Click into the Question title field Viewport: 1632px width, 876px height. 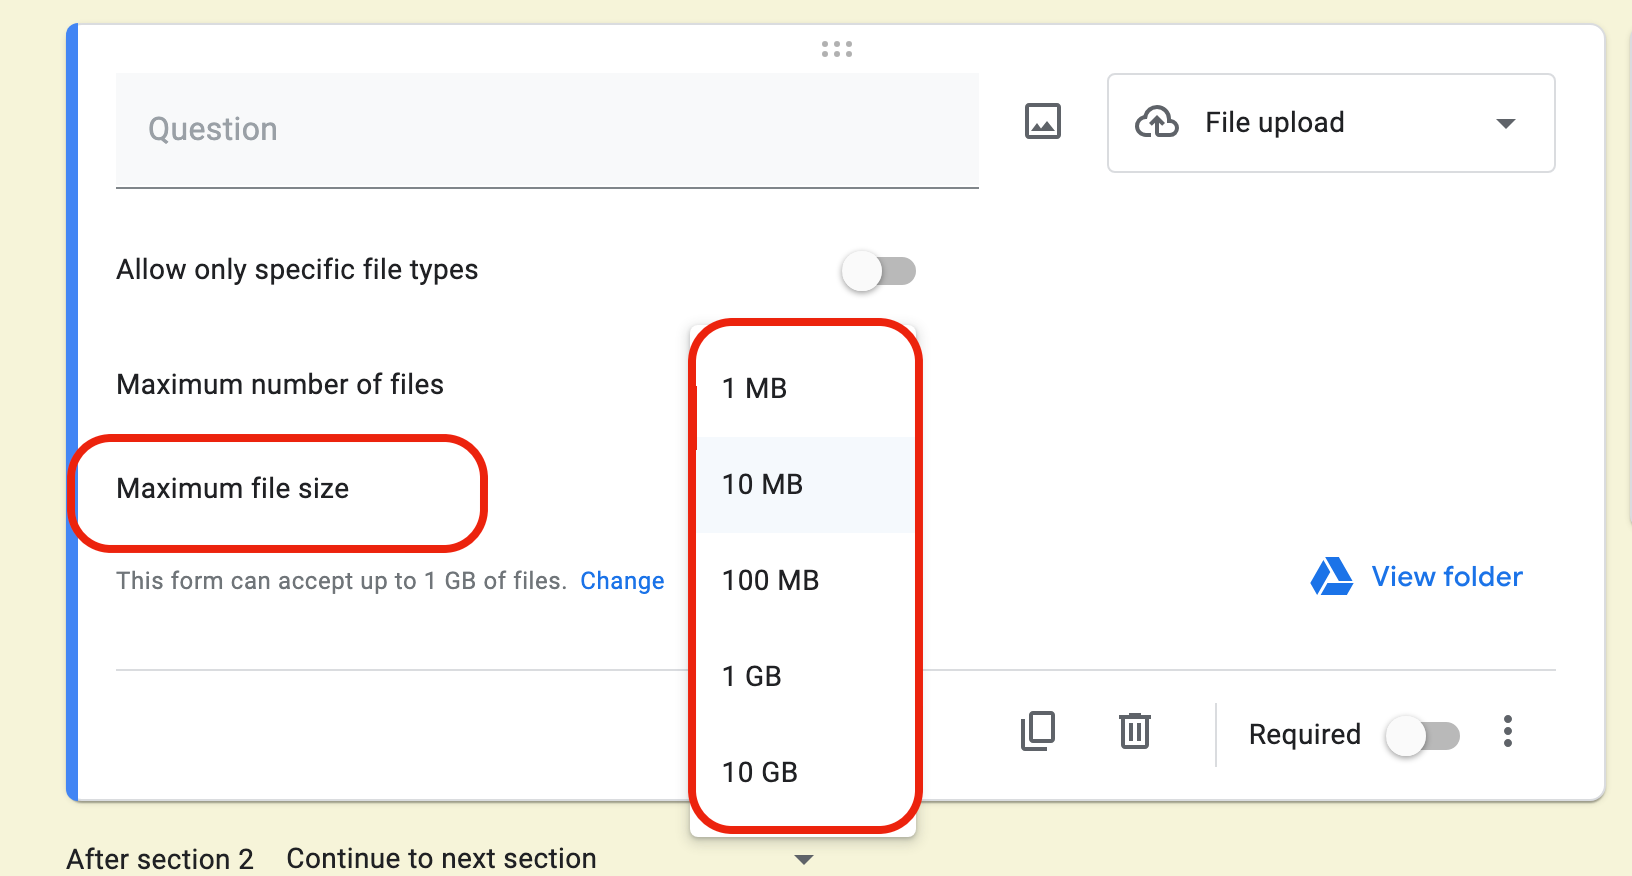point(546,130)
